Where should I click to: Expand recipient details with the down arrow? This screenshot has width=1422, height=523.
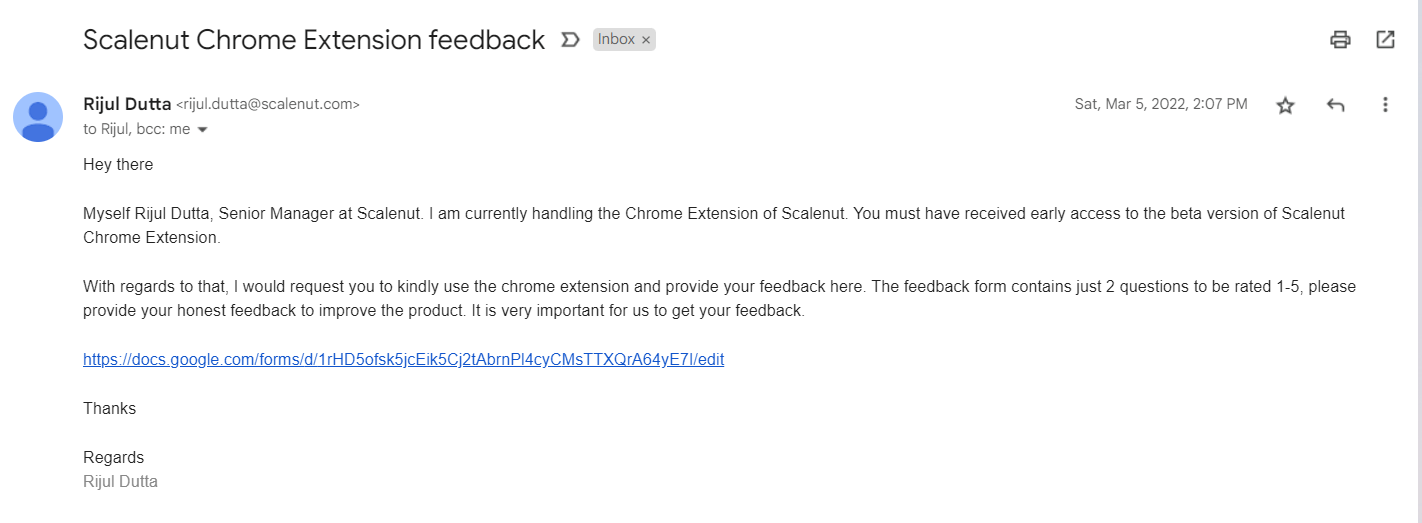pyautogui.click(x=202, y=130)
